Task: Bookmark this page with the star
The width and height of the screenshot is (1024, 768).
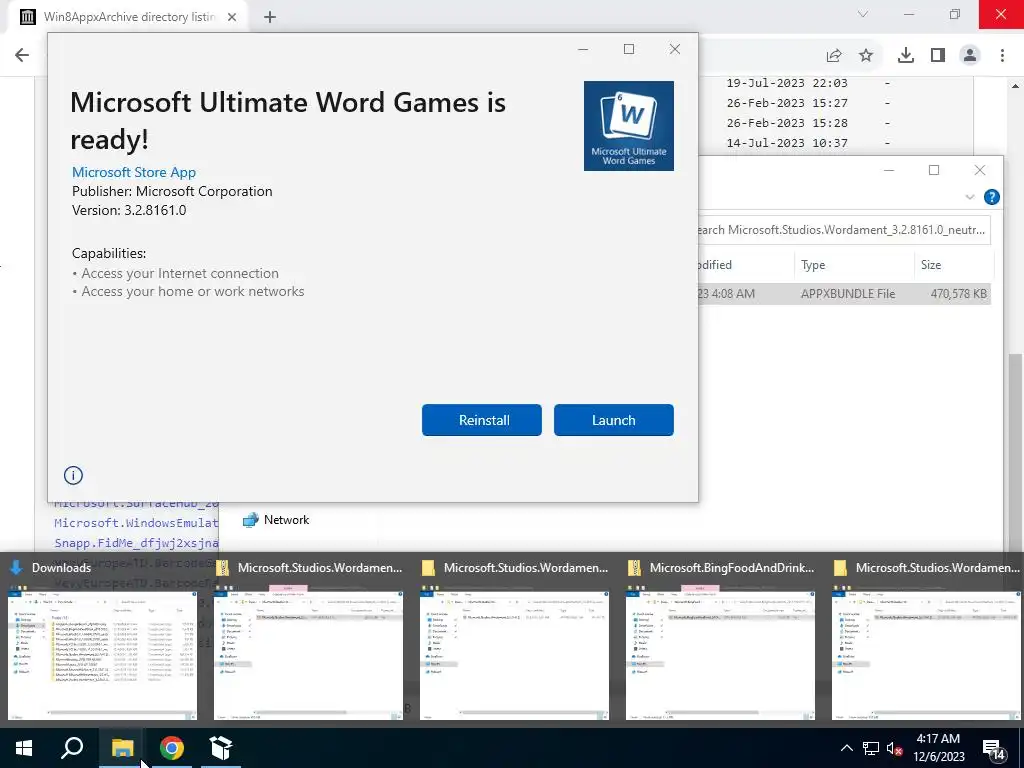Action: 866,56
